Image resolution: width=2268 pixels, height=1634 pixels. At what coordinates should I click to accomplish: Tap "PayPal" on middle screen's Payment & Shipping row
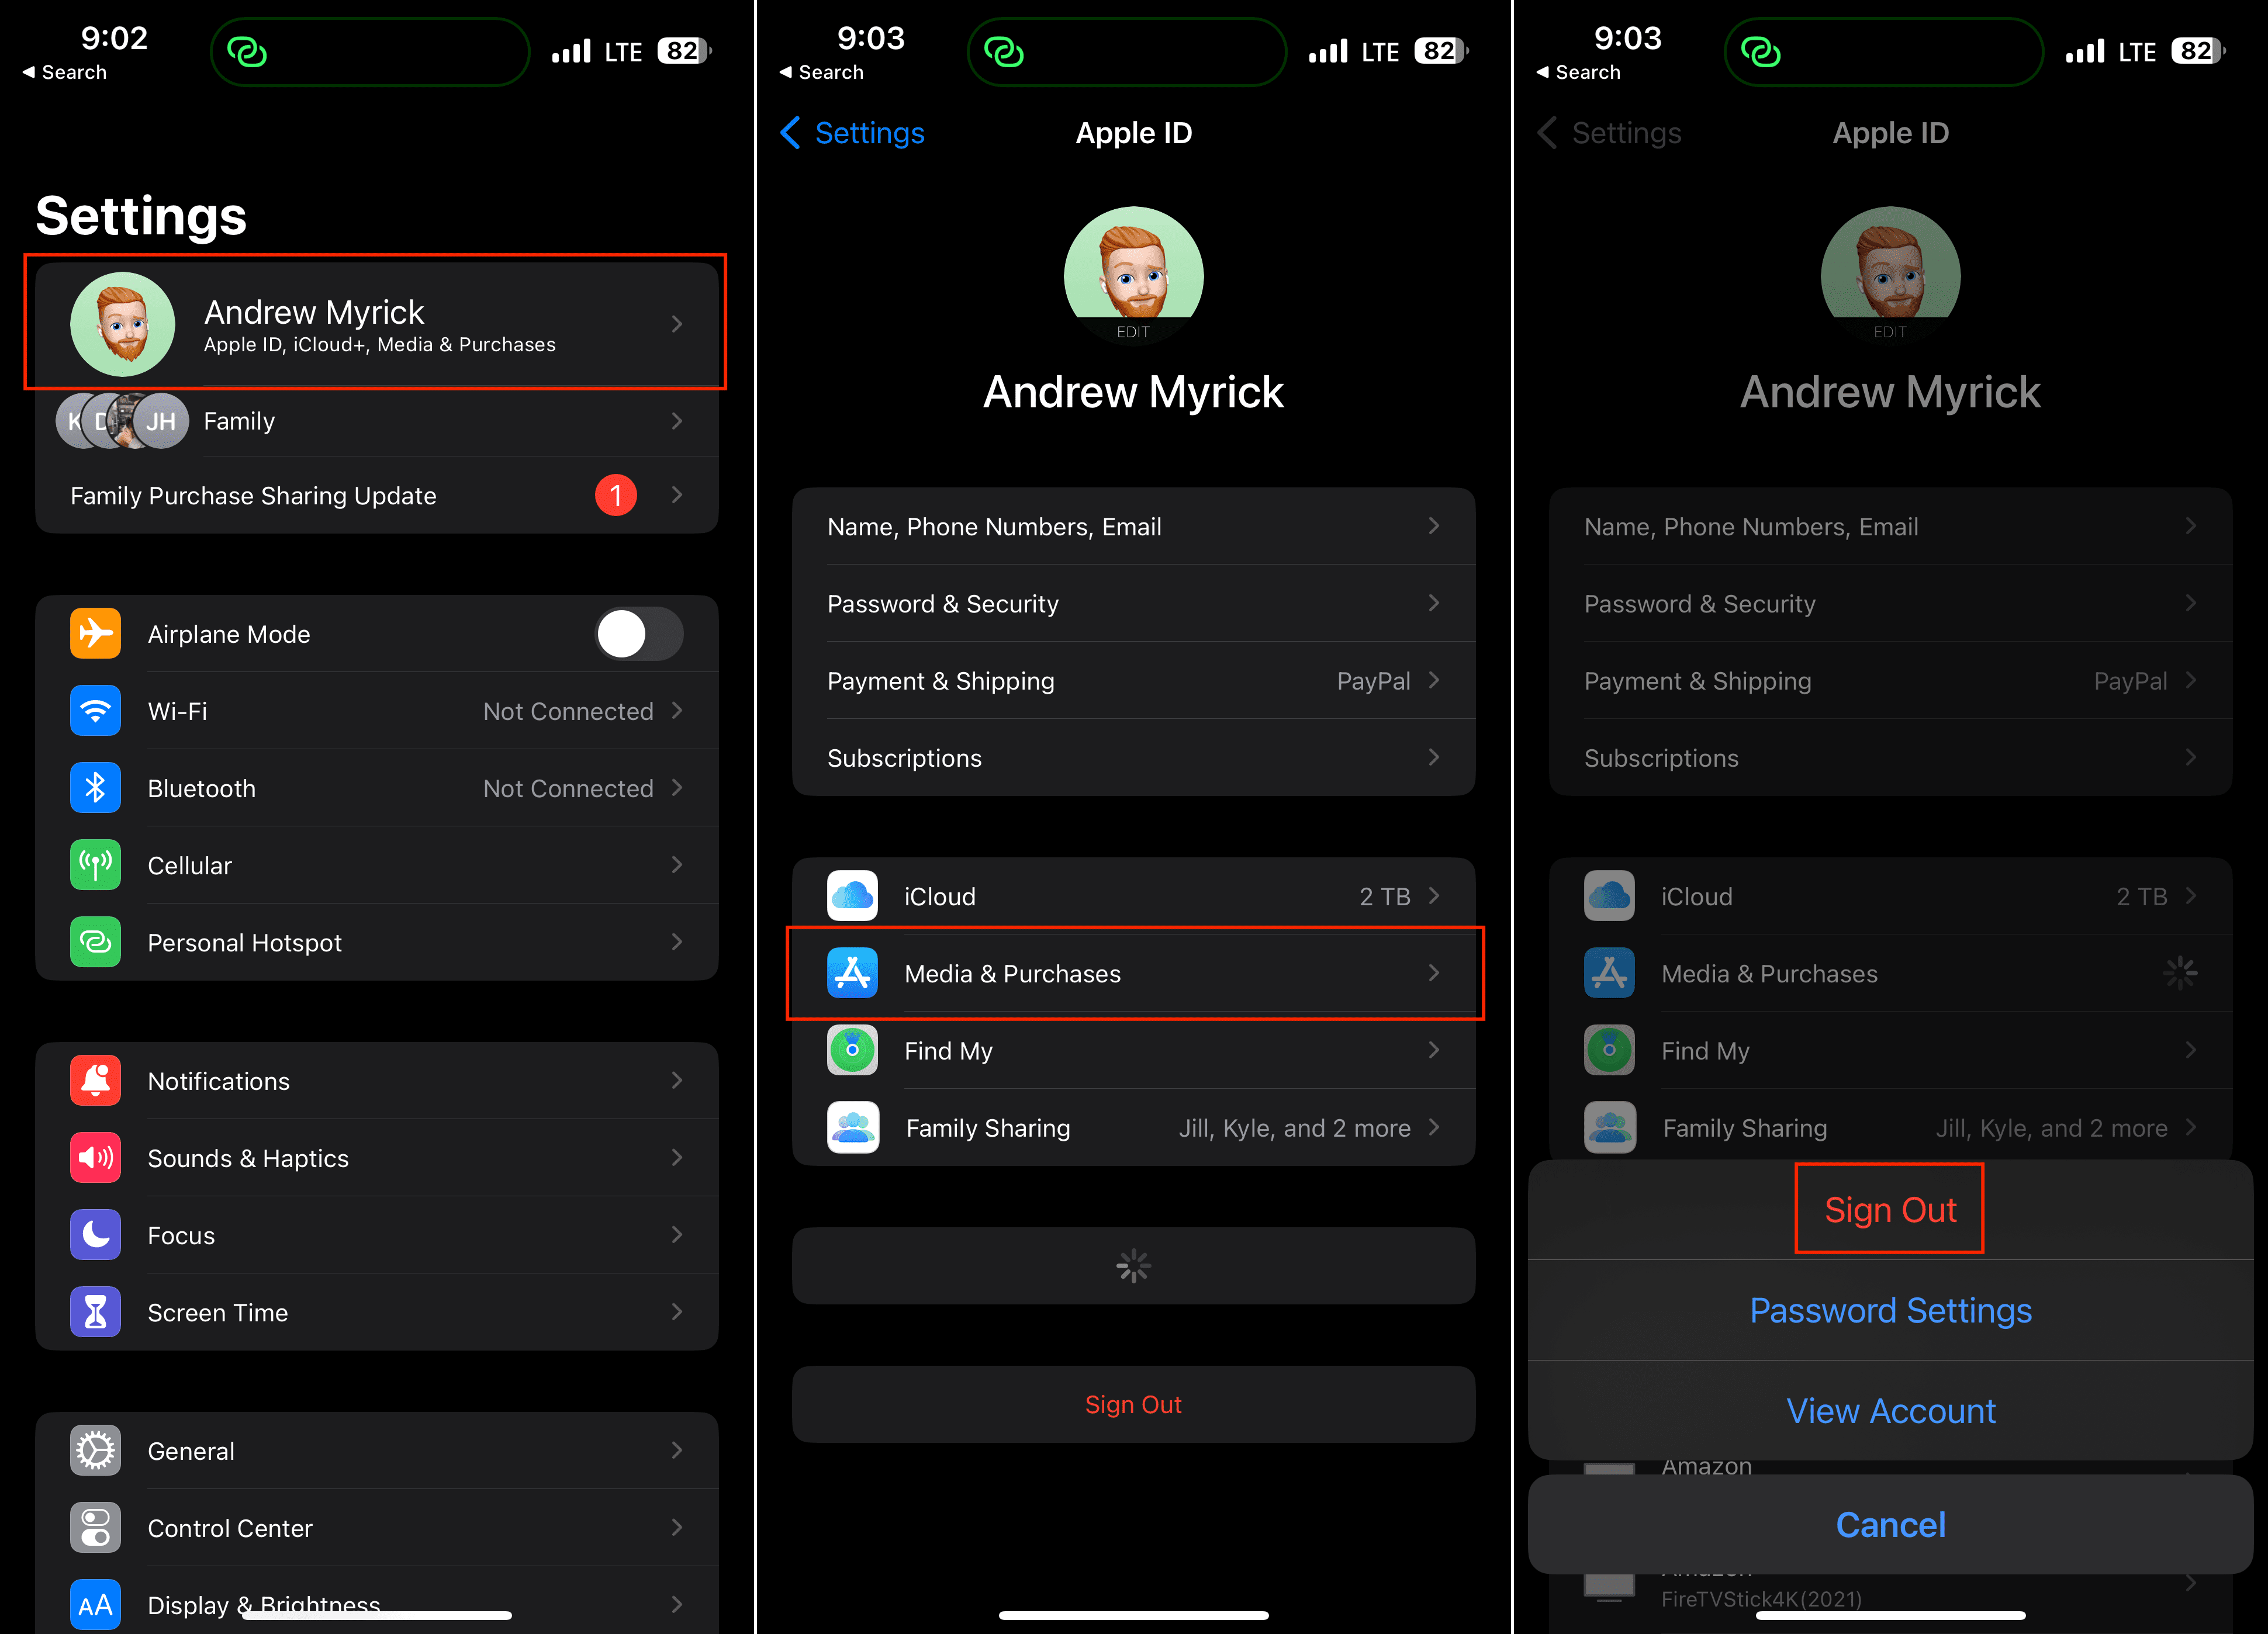point(1373,681)
